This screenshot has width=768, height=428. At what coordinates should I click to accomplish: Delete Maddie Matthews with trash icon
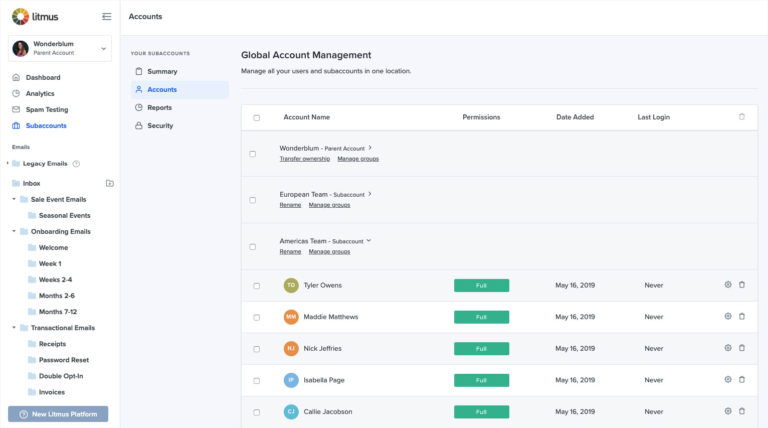tap(742, 316)
